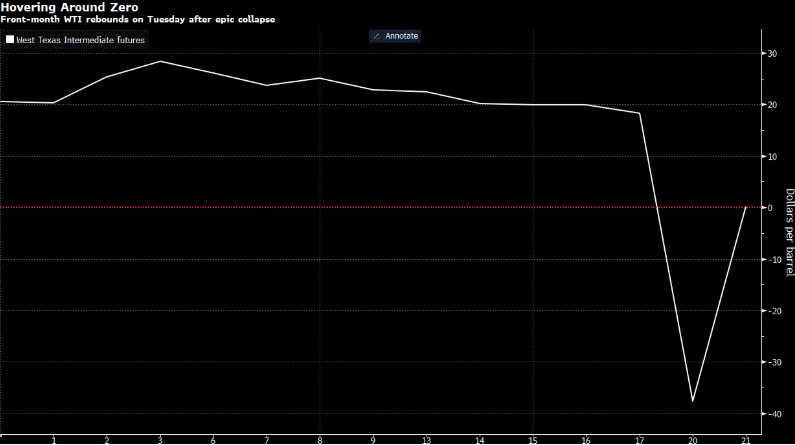
Task: Click the Dollars per barrel axis title
Action: [x=789, y=232]
